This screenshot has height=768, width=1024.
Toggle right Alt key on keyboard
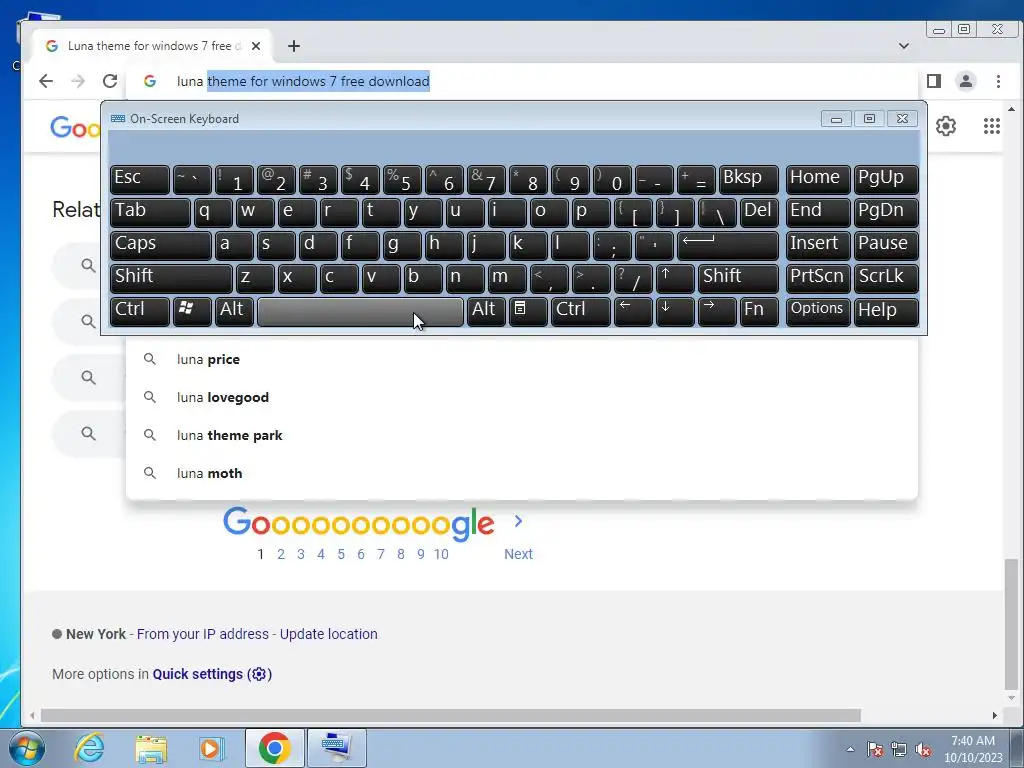click(487, 311)
